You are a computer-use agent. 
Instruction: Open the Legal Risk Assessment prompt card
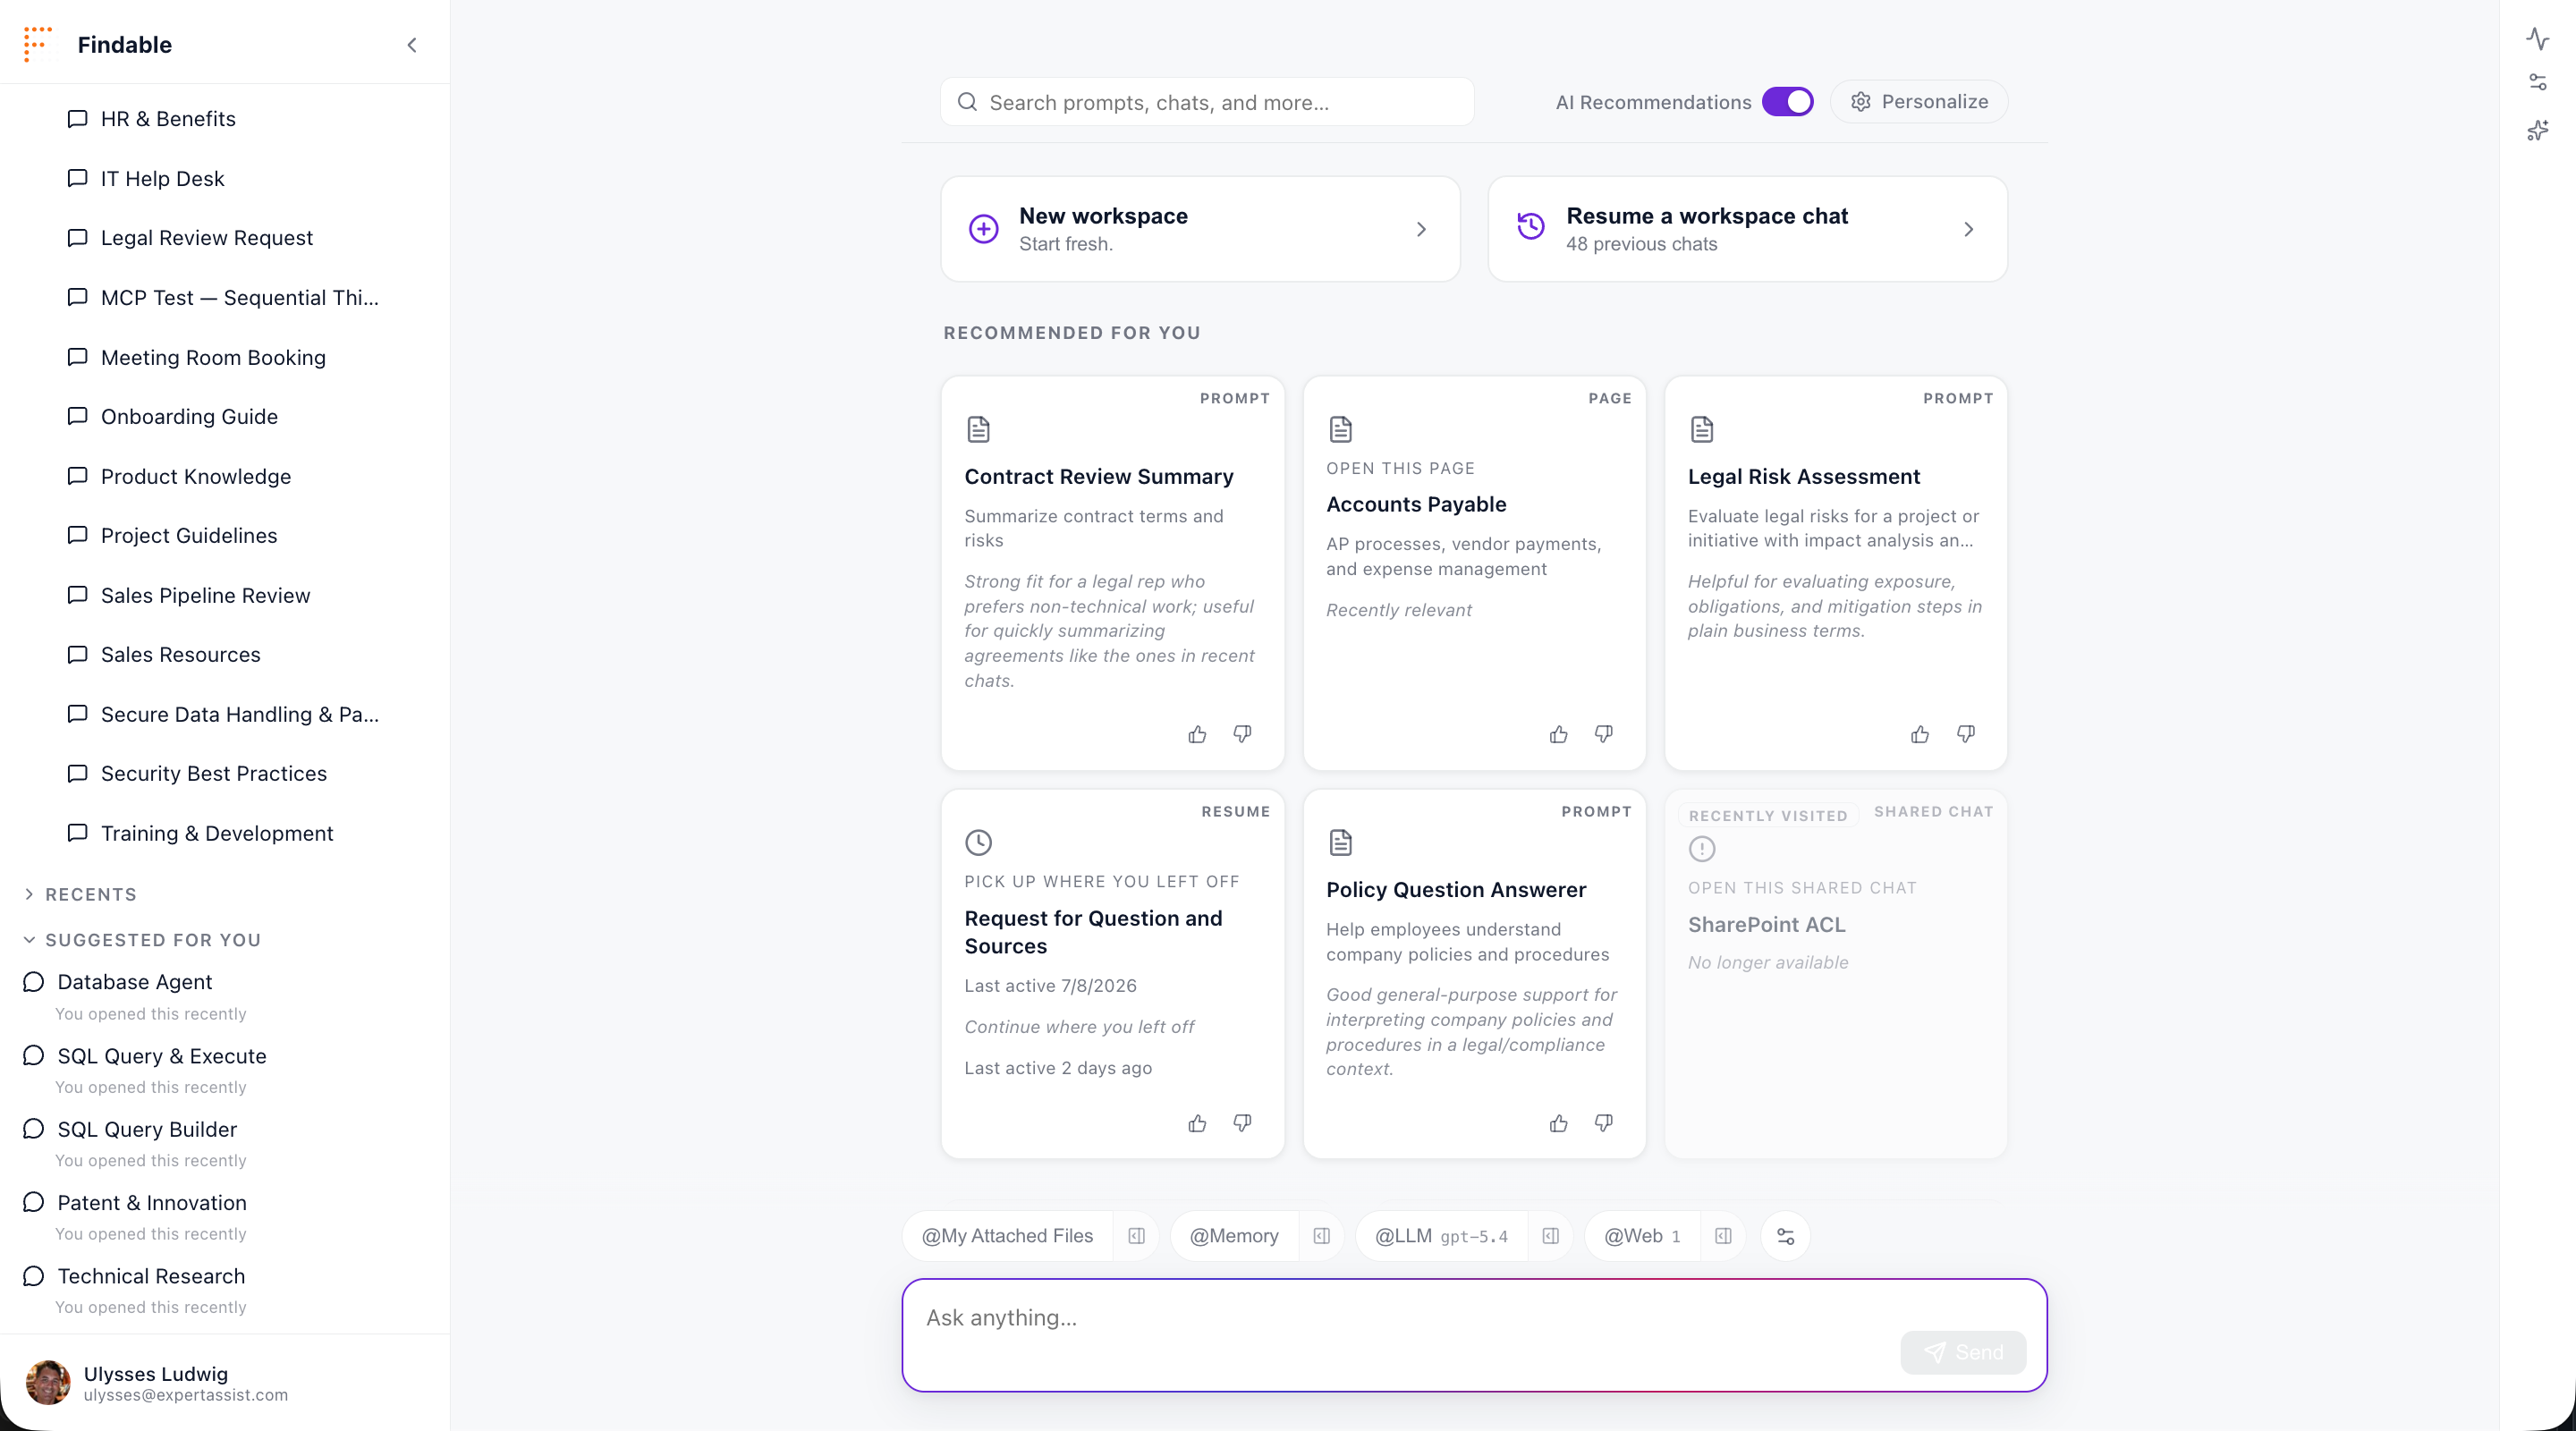(x=1836, y=573)
